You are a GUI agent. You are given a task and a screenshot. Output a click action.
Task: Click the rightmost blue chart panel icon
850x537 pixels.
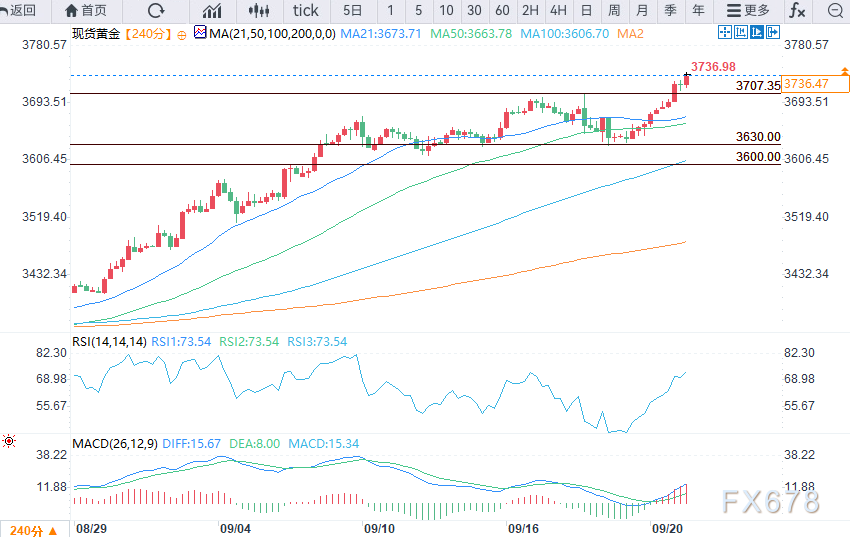coord(772,33)
